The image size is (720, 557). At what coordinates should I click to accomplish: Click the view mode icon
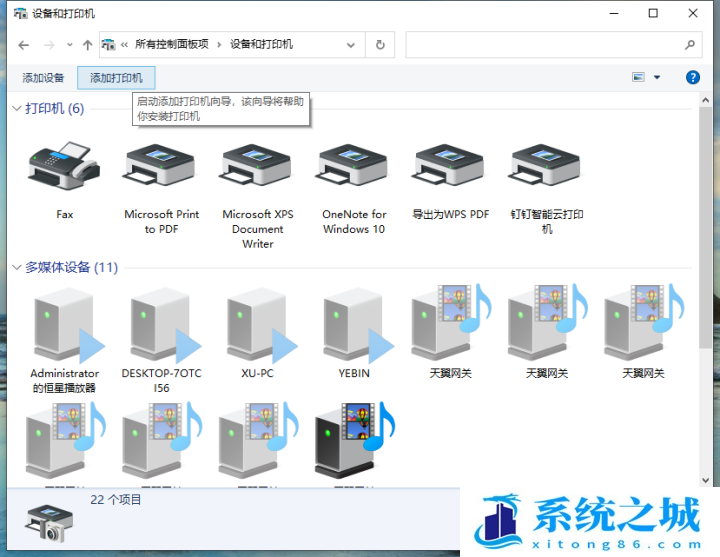coord(638,77)
